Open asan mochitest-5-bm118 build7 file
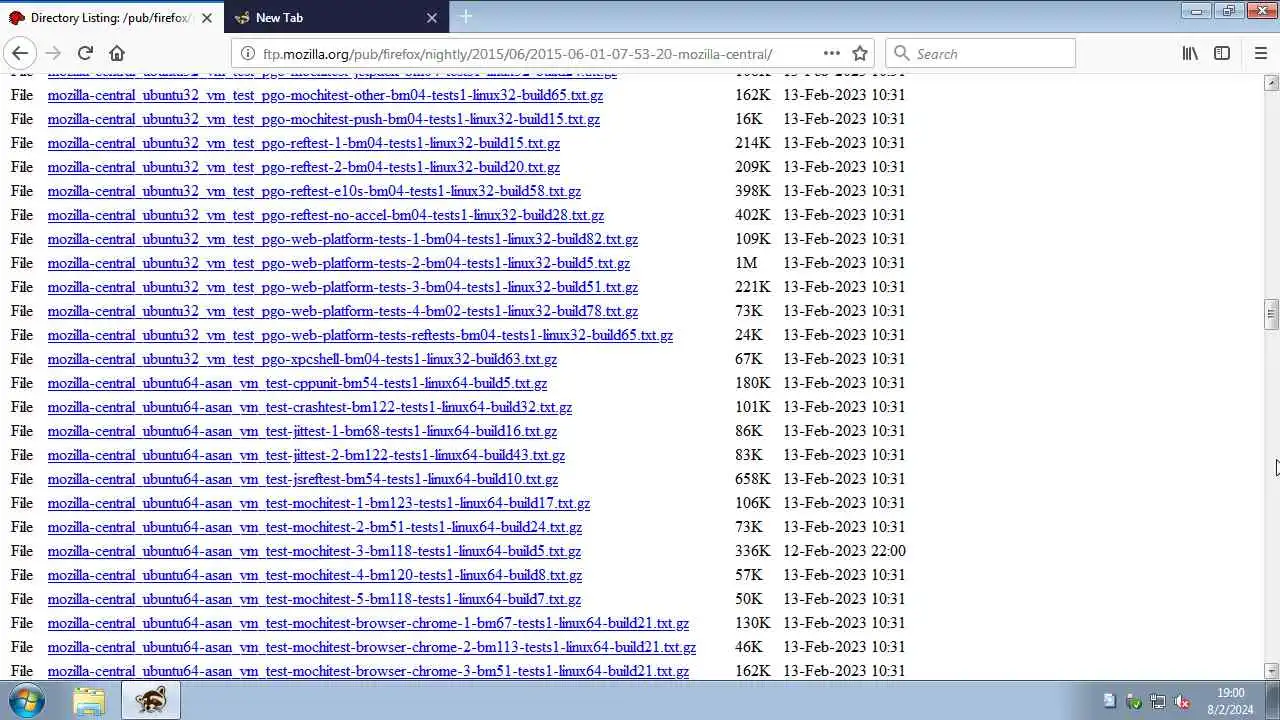The image size is (1280, 720). (314, 599)
